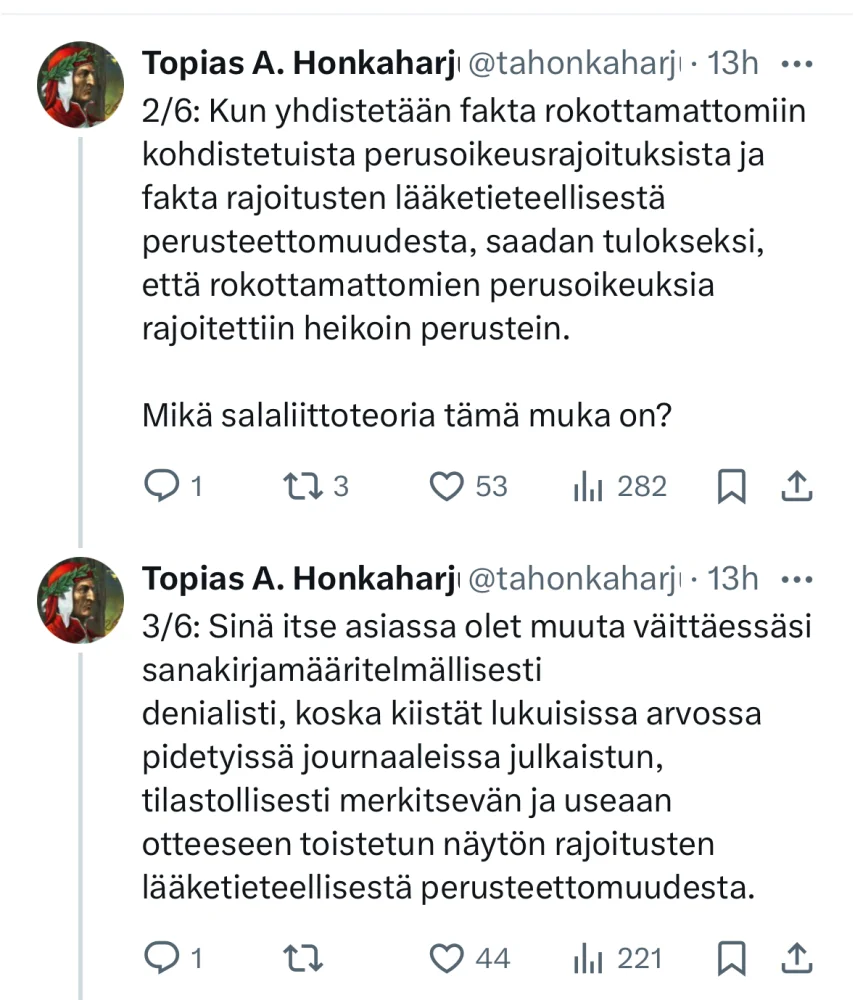
Task: Like the 2/6 tweet with 53 likes
Action: (444, 487)
